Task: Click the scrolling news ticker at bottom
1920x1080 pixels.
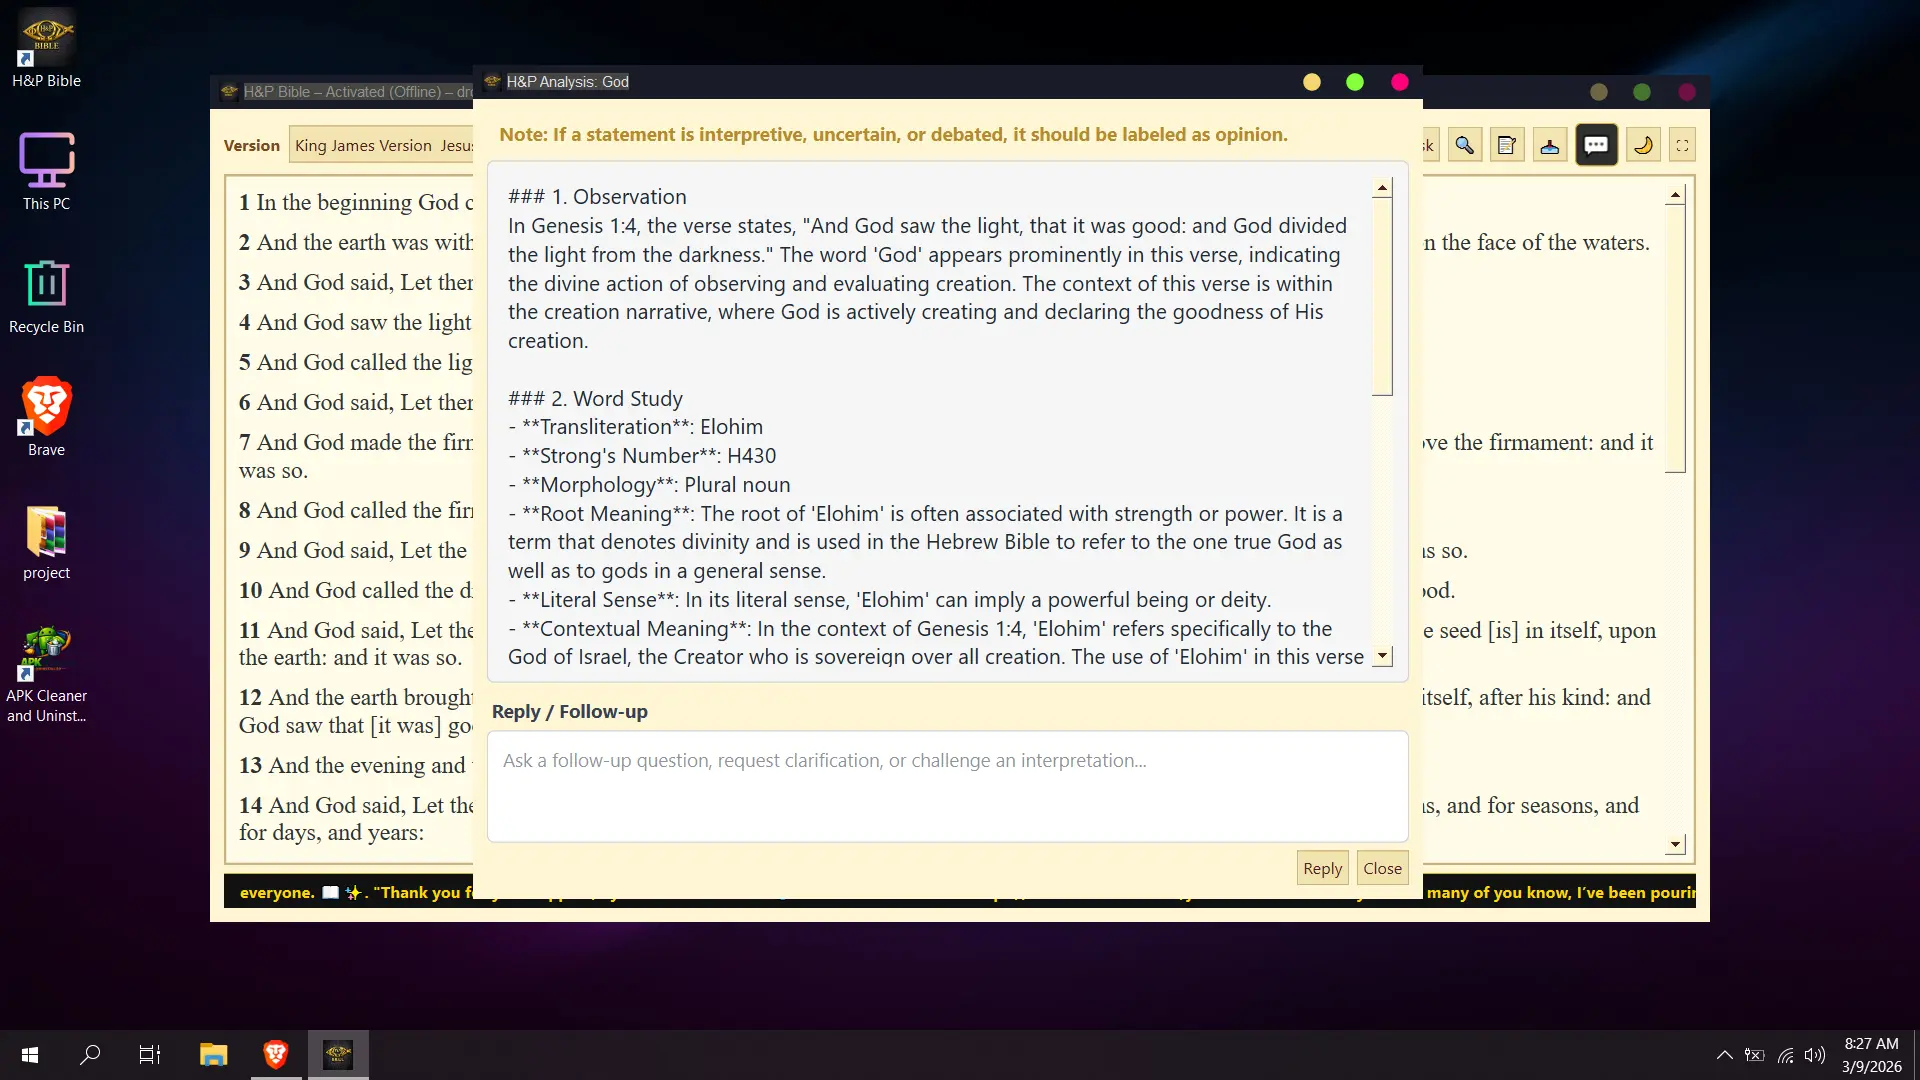Action: 960,893
